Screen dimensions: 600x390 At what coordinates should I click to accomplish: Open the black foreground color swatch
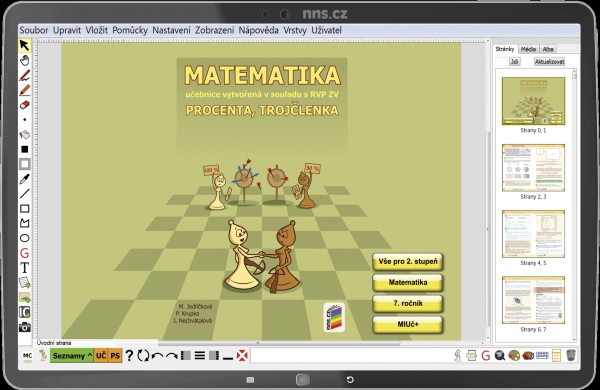tap(24, 149)
